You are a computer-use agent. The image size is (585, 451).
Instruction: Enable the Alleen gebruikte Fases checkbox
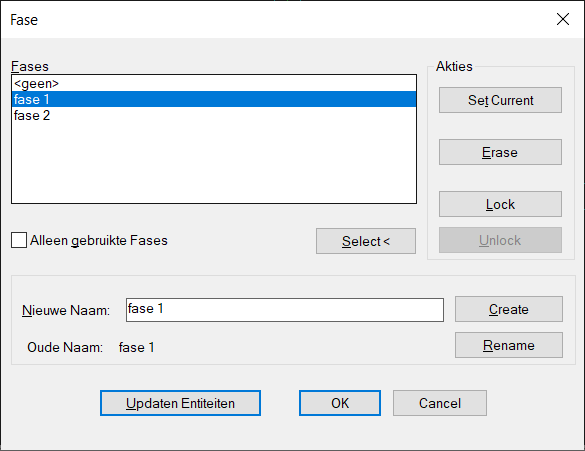19,240
